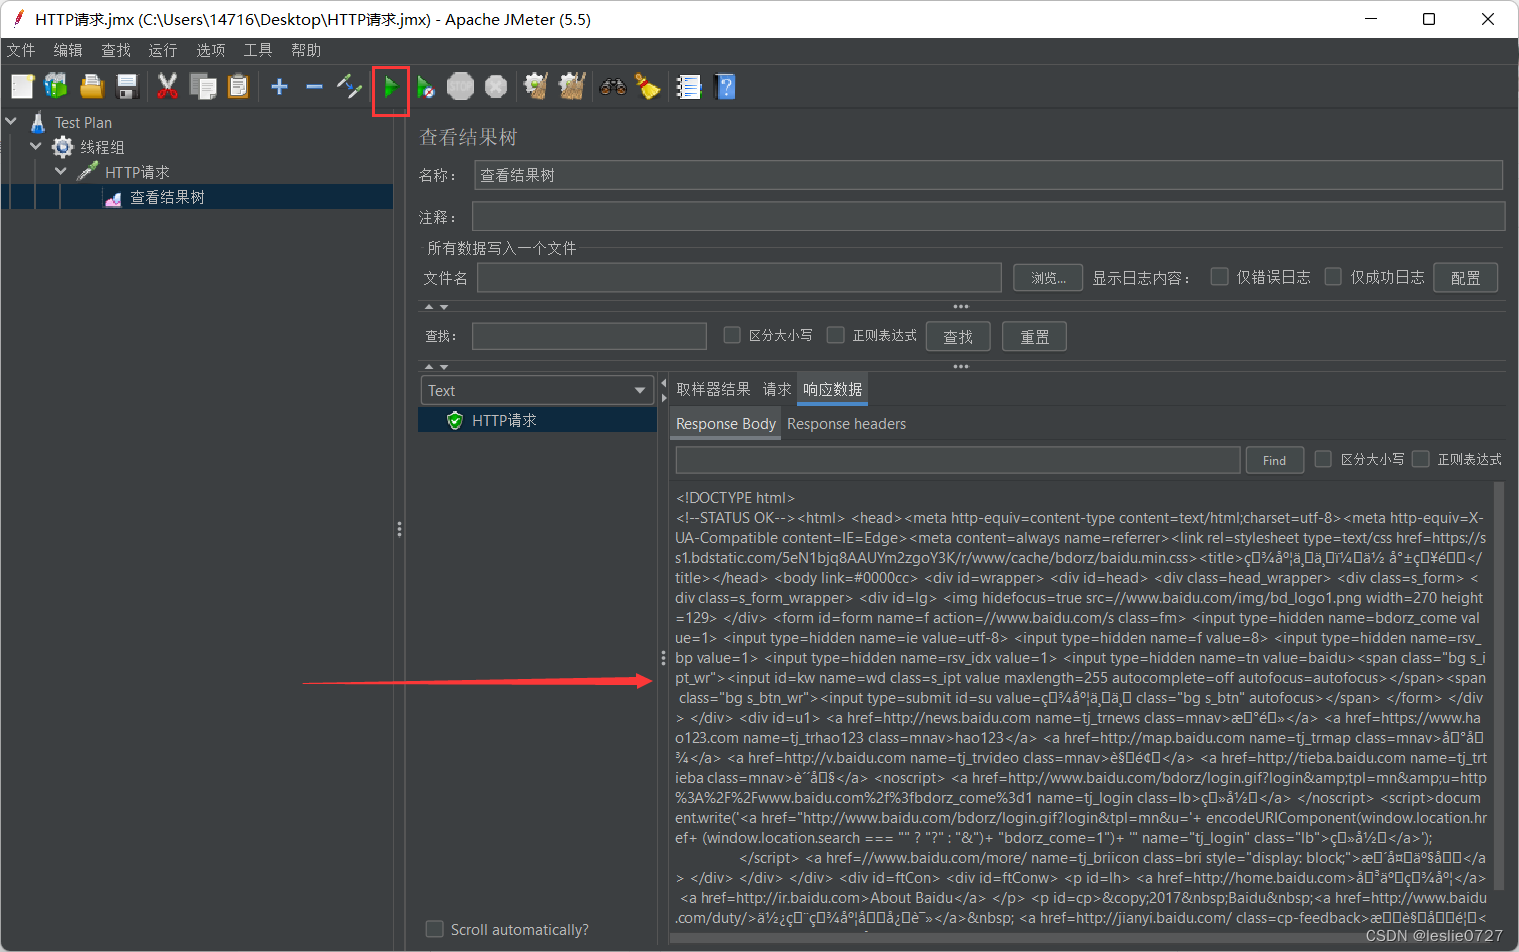
Task: Toggle 正则表达式 beside Find button
Action: 1420,459
